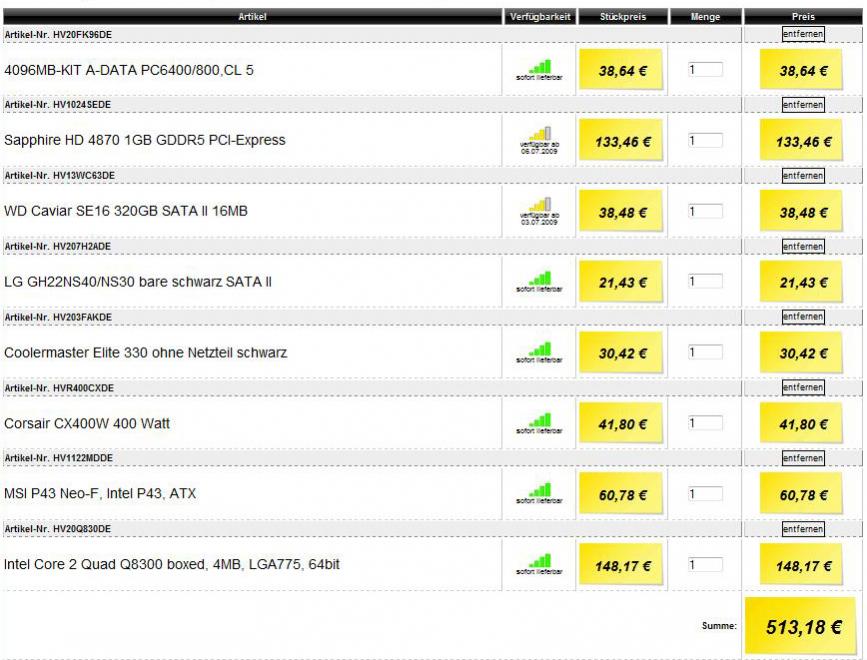Click row total '38,64 €' in the Preis column
Image resolution: width=867 pixels, height=660 pixels.
(802, 70)
